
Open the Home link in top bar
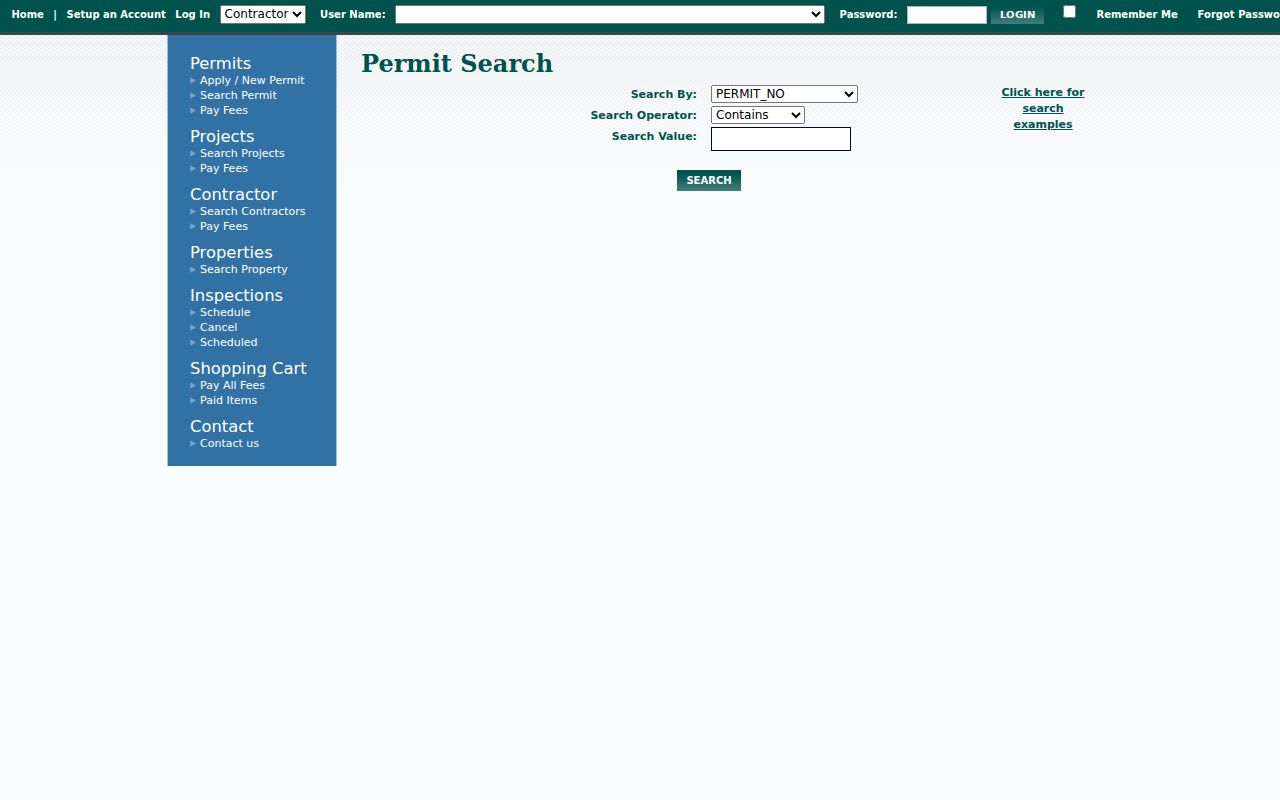(x=27, y=14)
